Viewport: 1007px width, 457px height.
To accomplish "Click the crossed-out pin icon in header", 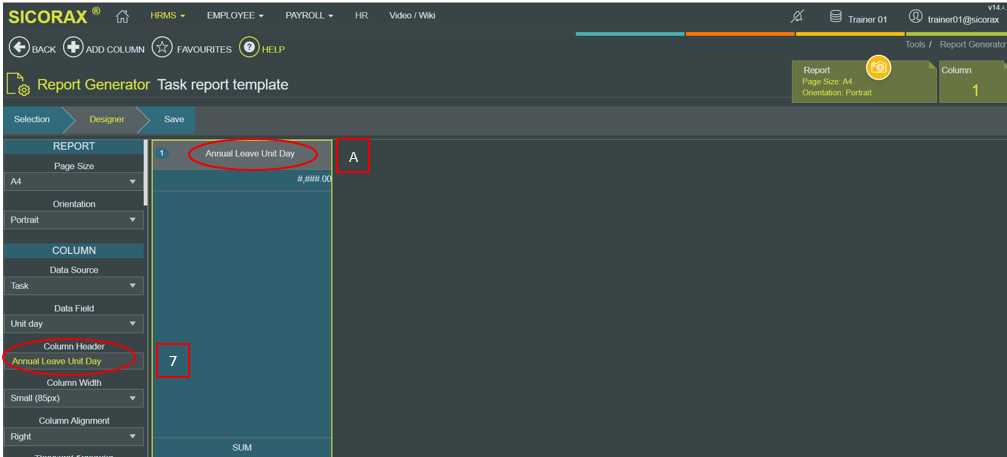I will [797, 17].
